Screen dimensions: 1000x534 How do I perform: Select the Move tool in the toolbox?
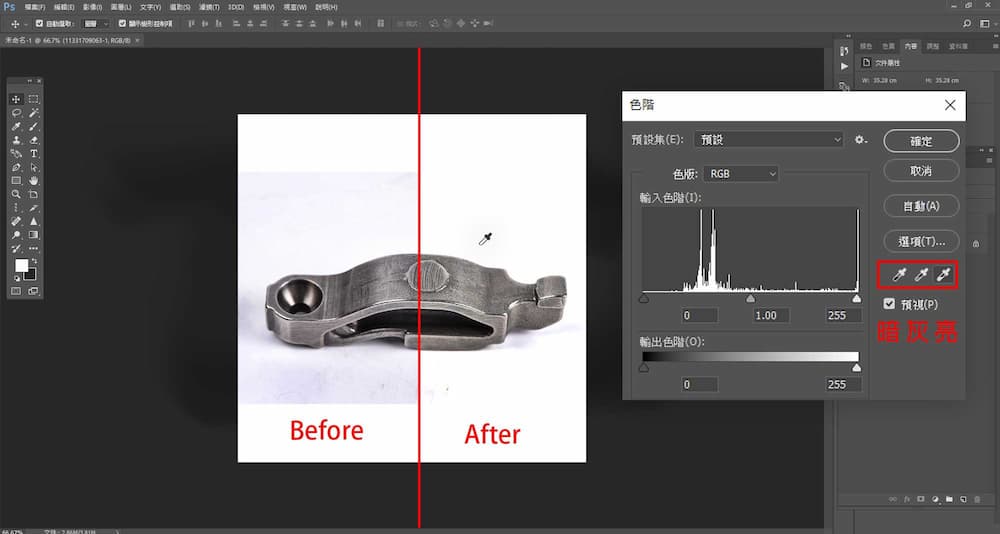(x=16, y=99)
